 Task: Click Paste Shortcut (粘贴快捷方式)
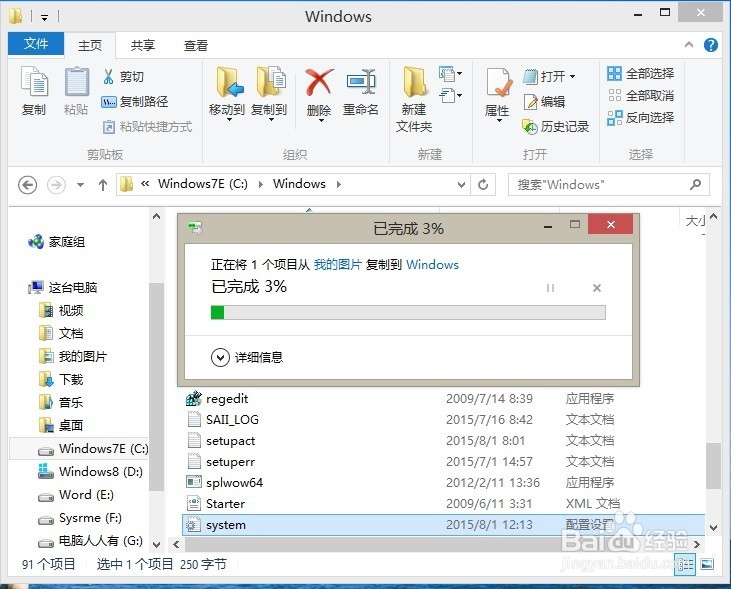147,127
